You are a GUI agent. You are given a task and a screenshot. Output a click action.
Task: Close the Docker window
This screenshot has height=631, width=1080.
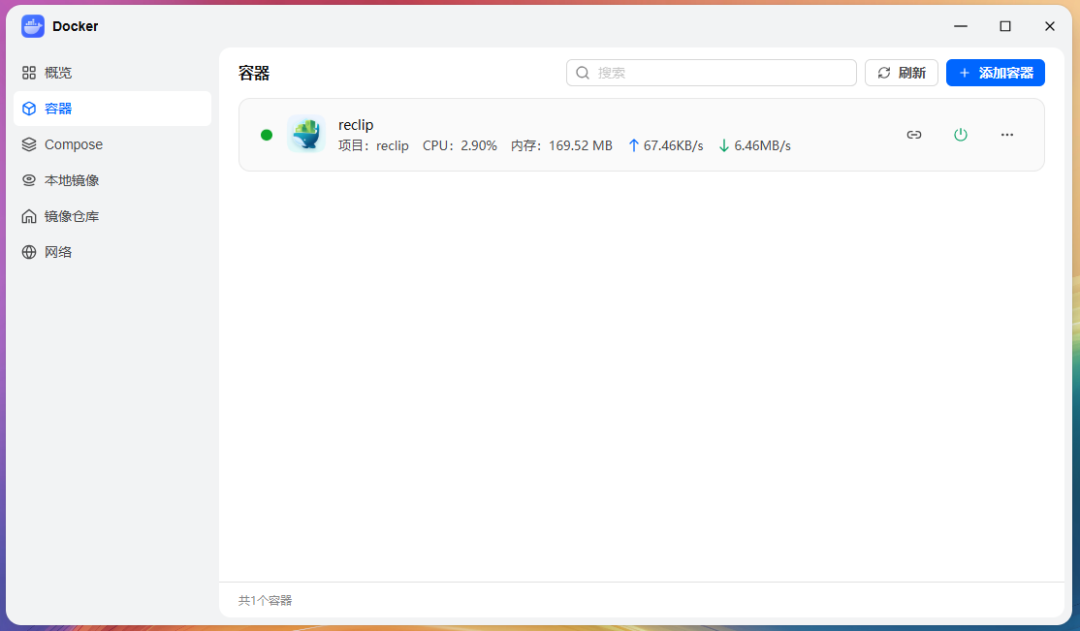(1049, 26)
